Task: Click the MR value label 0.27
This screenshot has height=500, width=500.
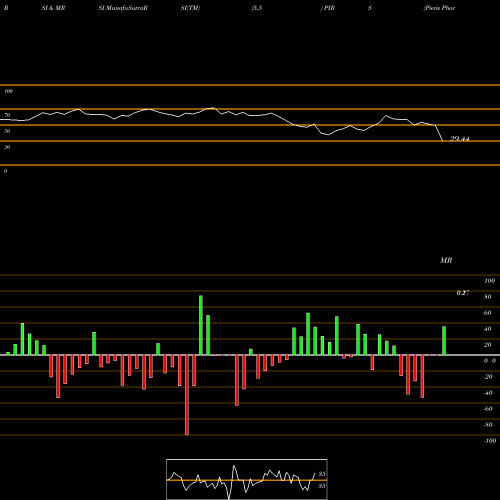Action: 463,293
